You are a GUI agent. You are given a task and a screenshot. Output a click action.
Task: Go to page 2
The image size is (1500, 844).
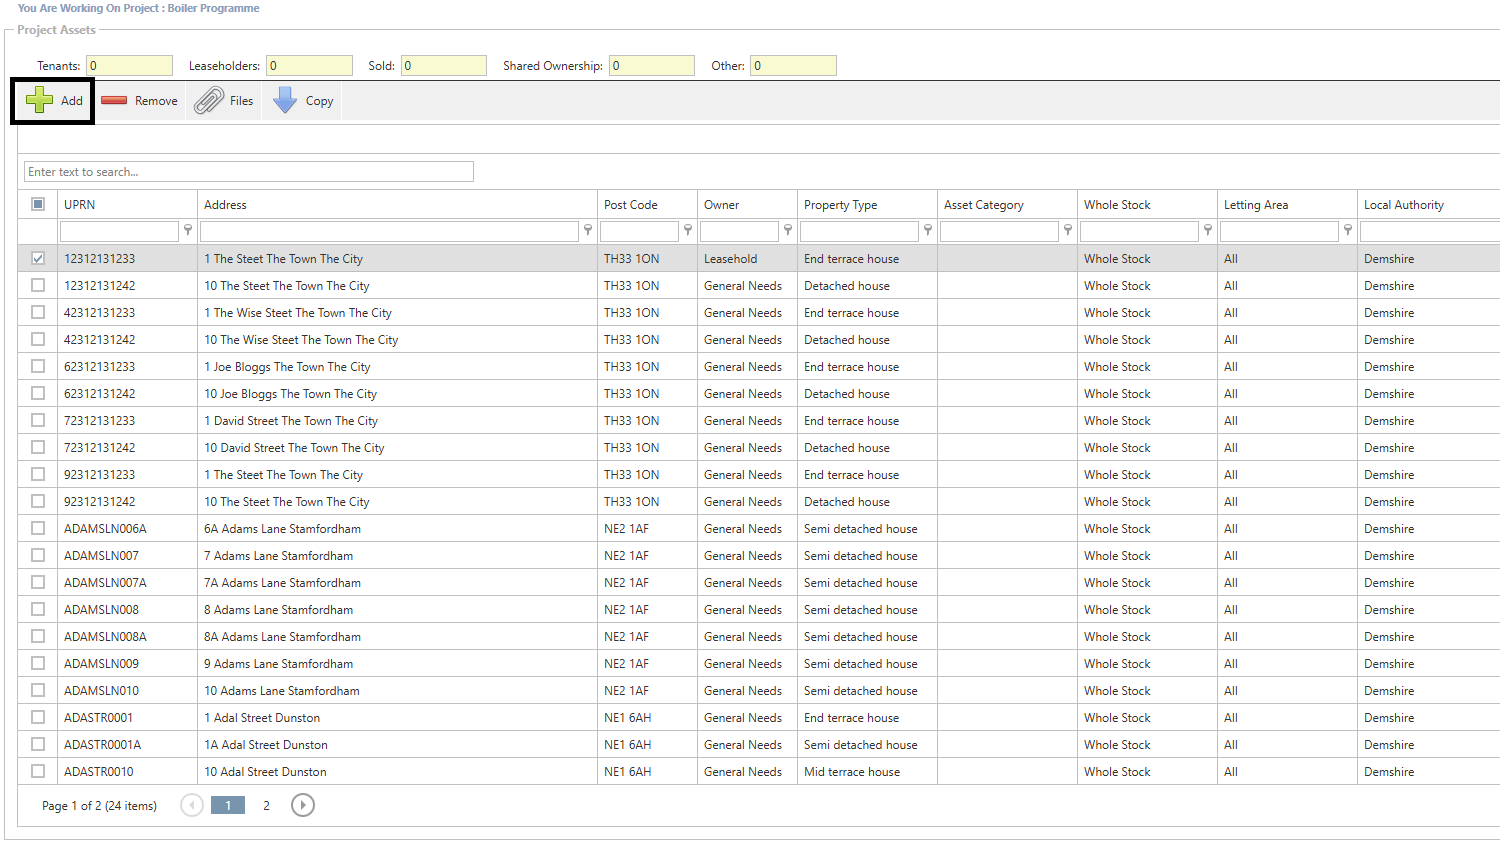[x=266, y=805]
